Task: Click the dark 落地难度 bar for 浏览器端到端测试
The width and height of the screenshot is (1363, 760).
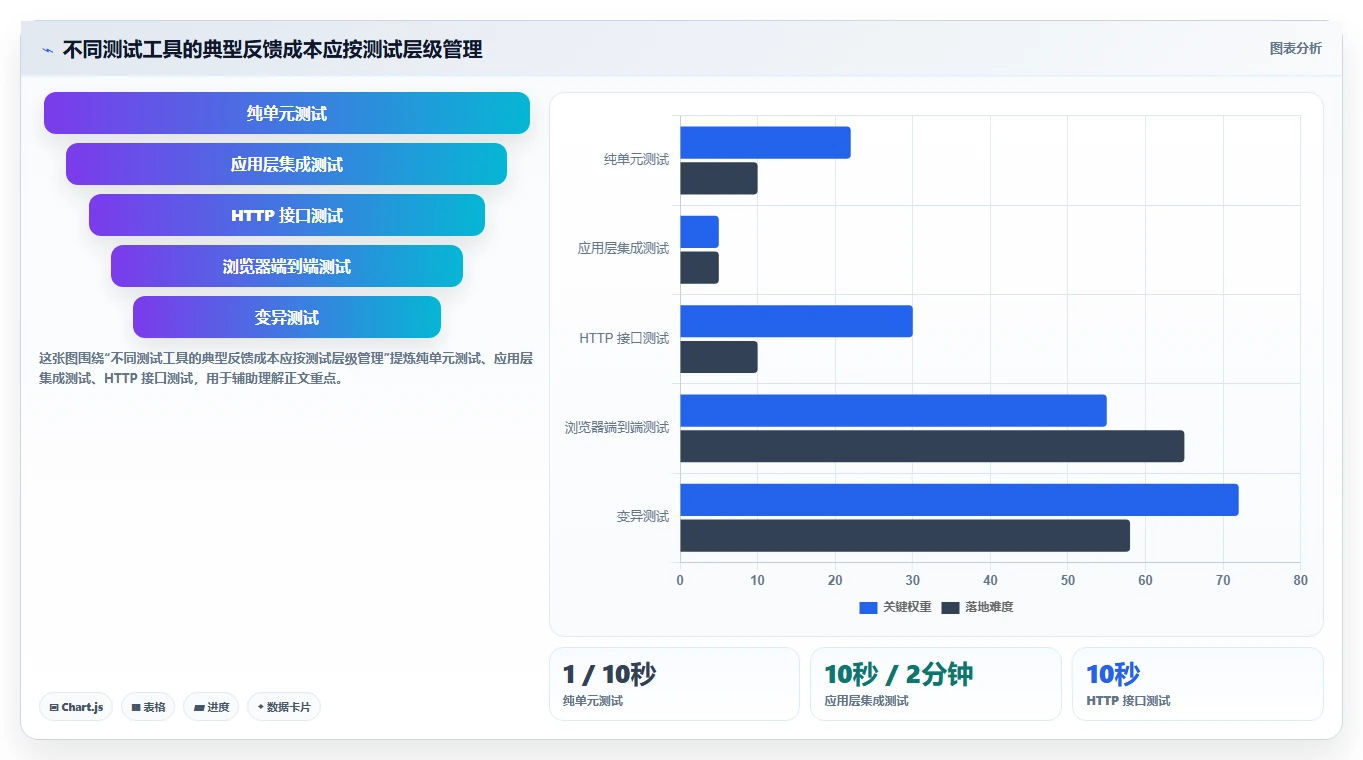Action: pyautogui.click(x=932, y=446)
